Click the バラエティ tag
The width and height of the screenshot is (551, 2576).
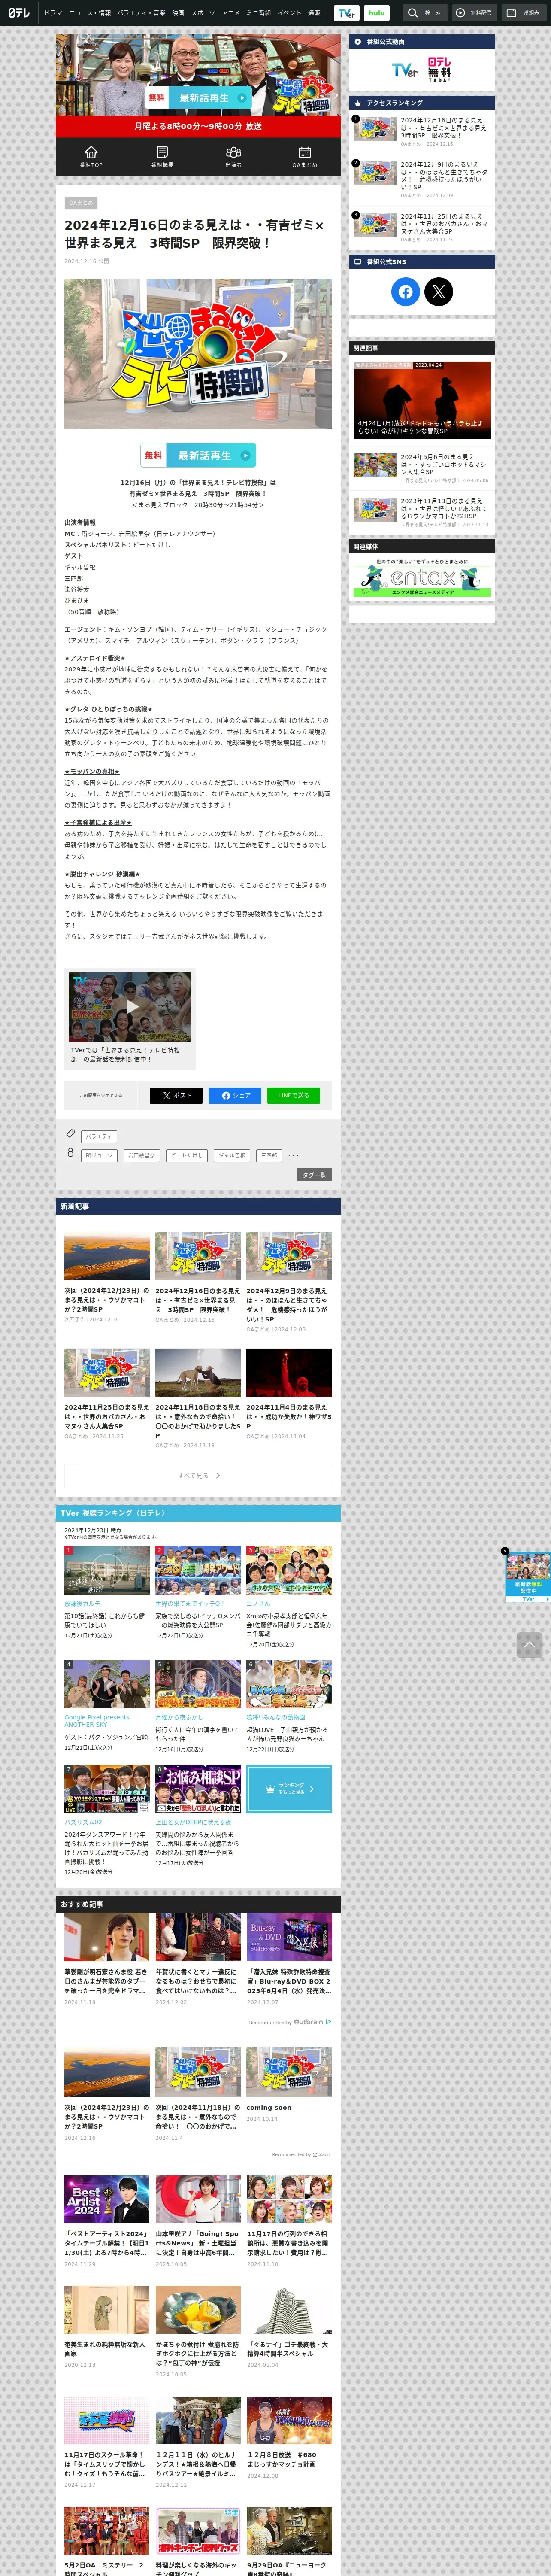tap(99, 1136)
